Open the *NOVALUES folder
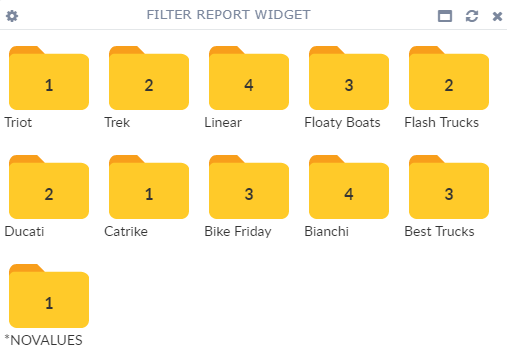Viewport: 507px width, 361px height. (49, 296)
